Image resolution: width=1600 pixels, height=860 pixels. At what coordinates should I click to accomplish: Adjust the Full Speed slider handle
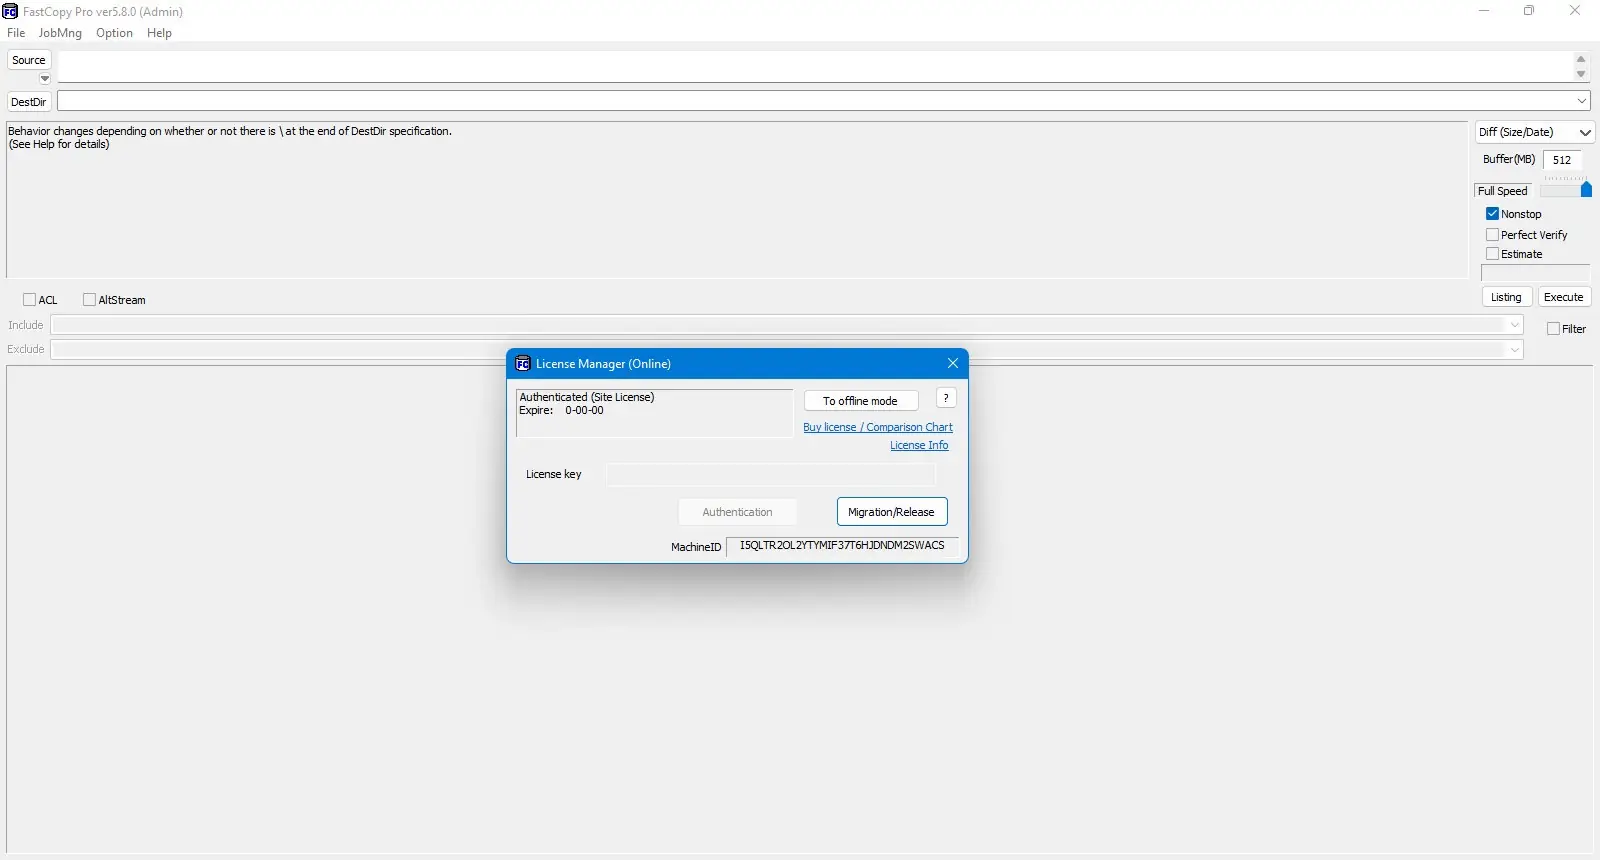[x=1586, y=189]
